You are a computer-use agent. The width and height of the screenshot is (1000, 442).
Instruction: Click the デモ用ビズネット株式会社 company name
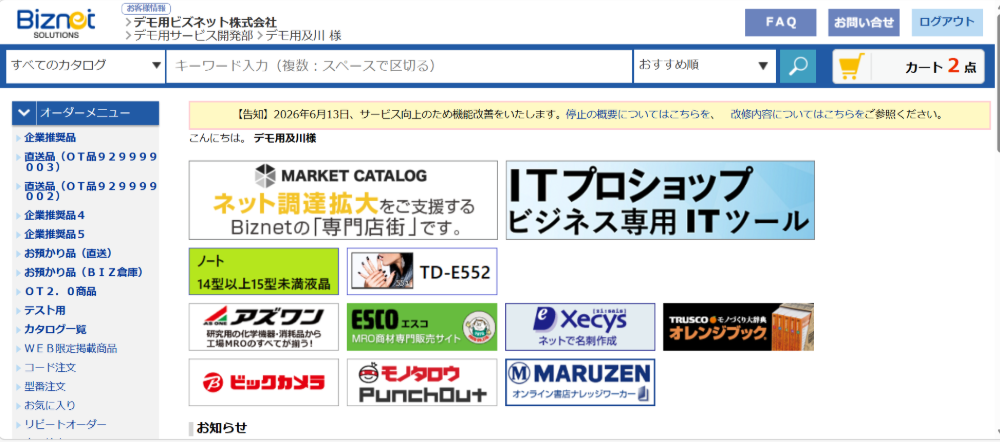coord(205,23)
